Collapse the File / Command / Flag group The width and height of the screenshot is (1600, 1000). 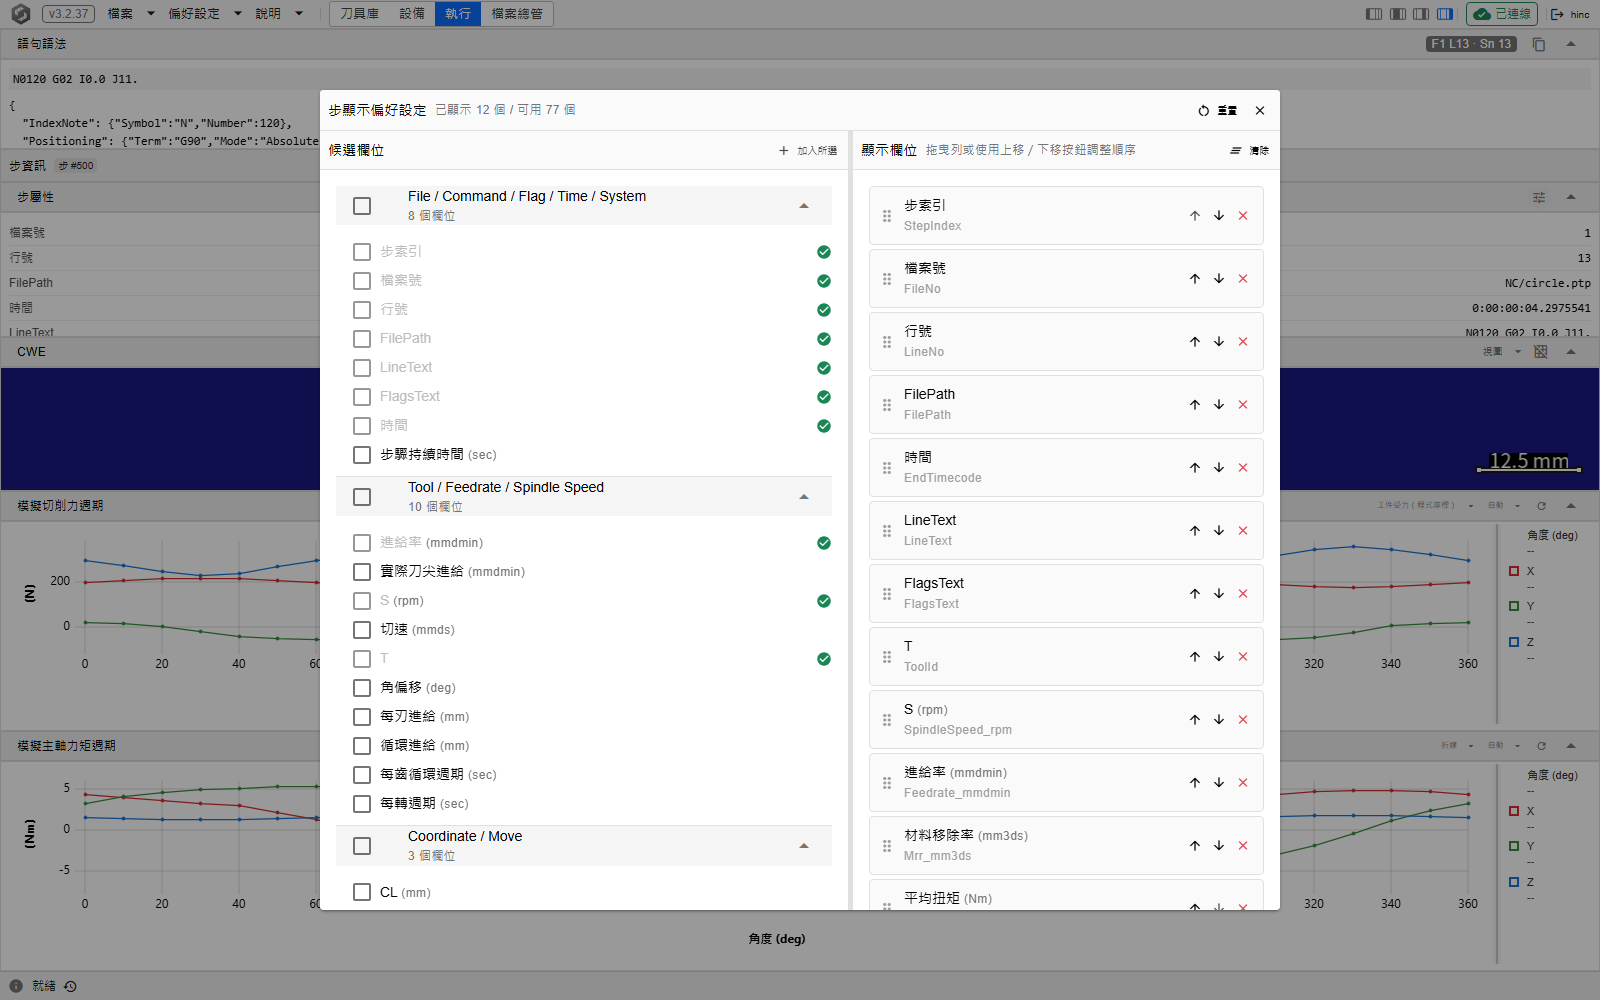(804, 206)
